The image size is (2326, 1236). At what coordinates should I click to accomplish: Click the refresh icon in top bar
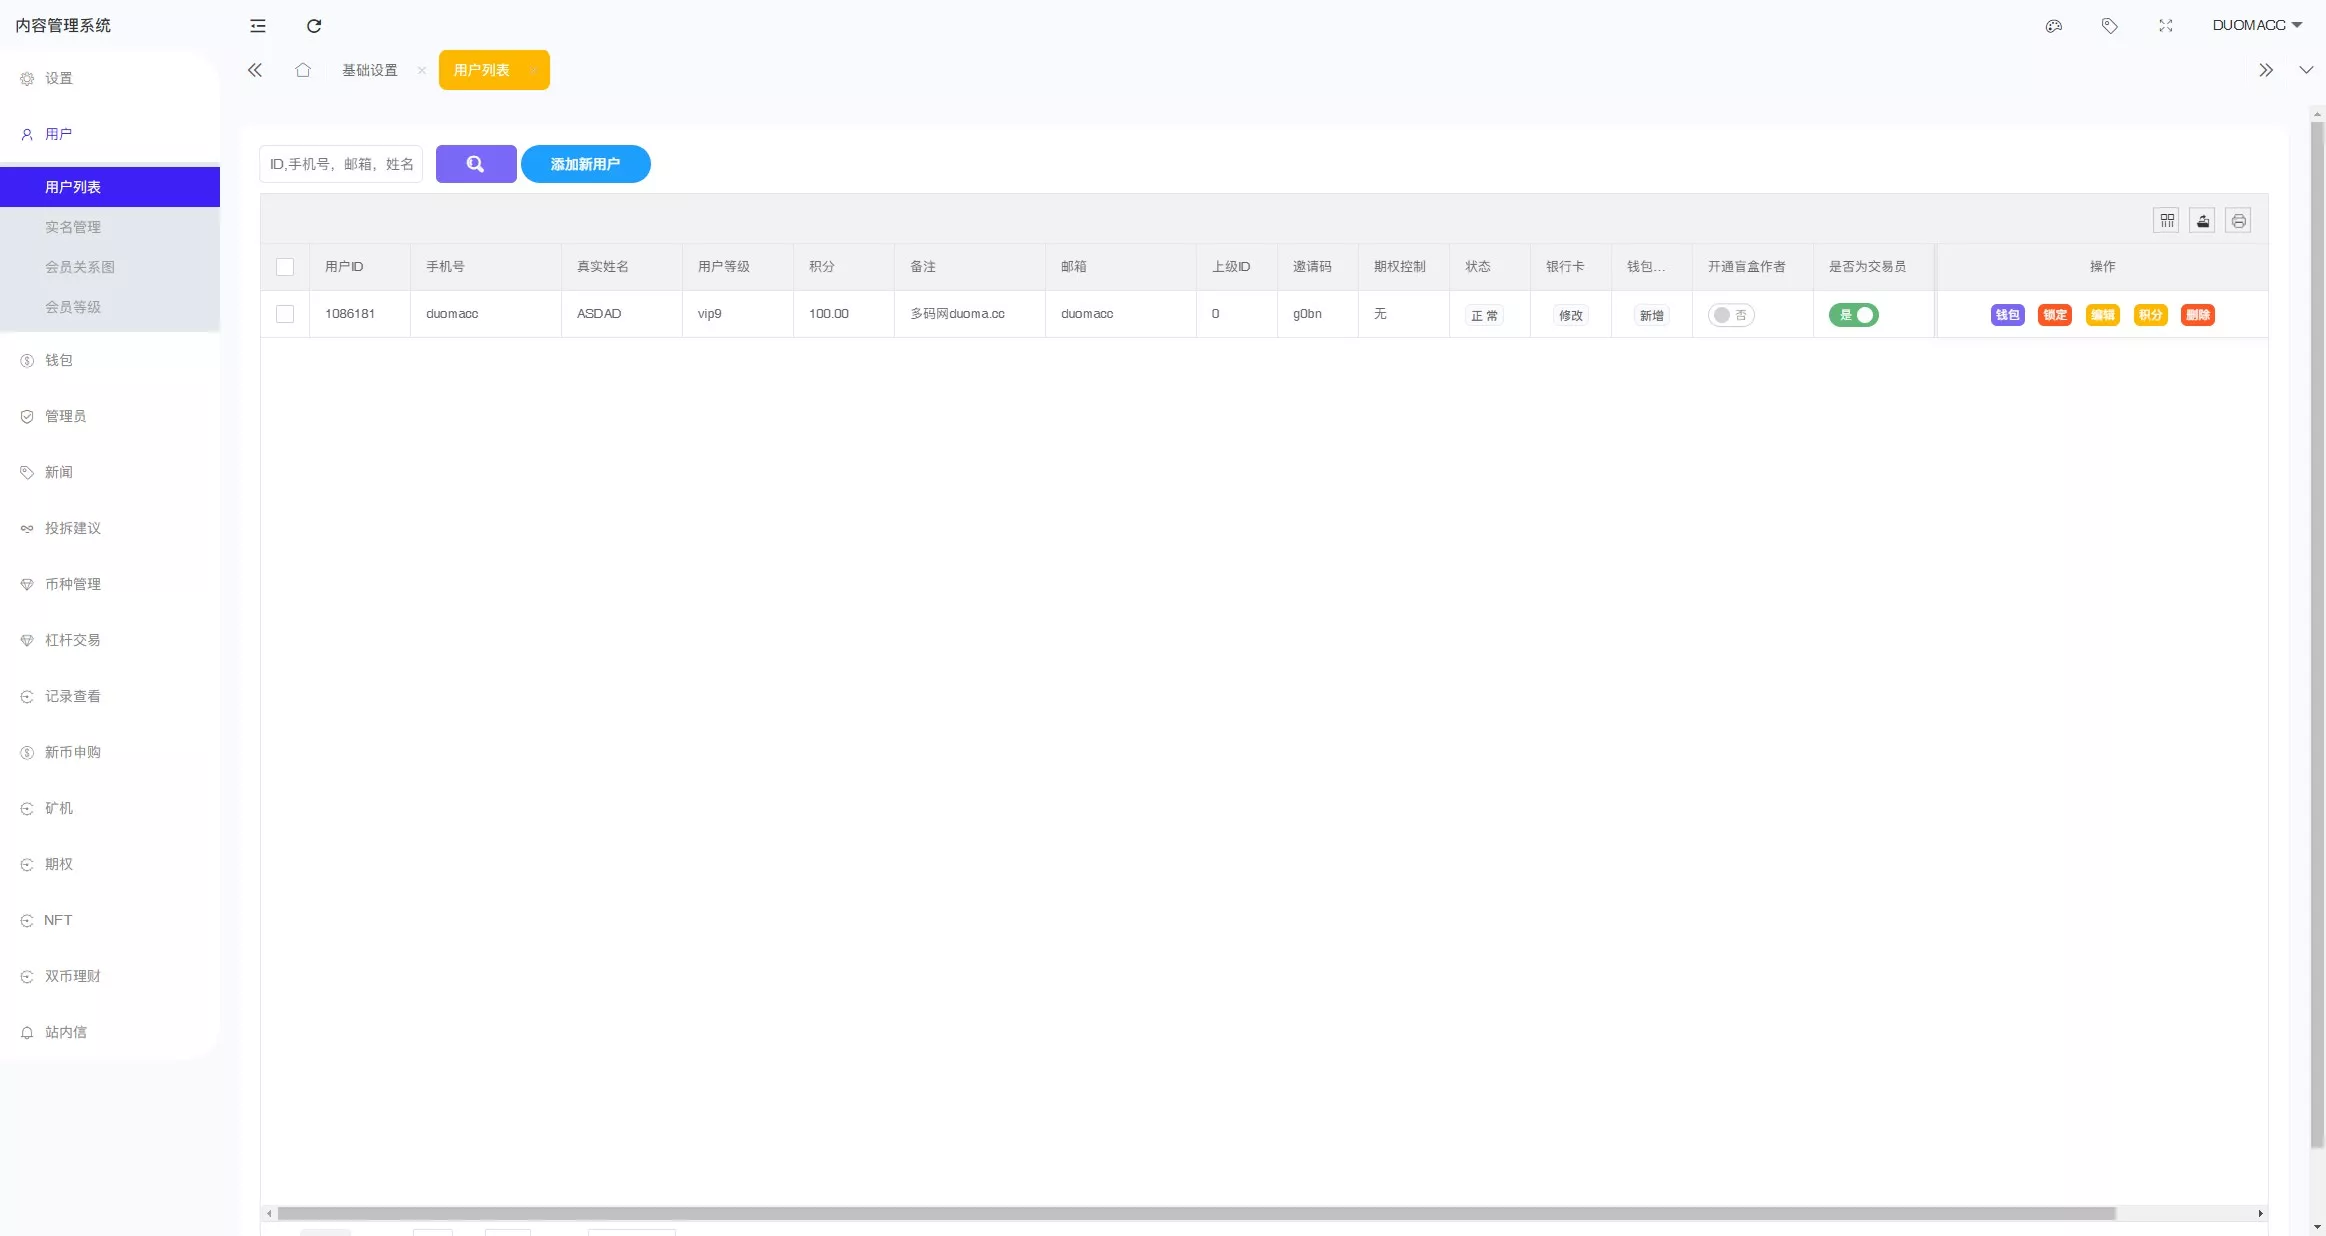314,26
